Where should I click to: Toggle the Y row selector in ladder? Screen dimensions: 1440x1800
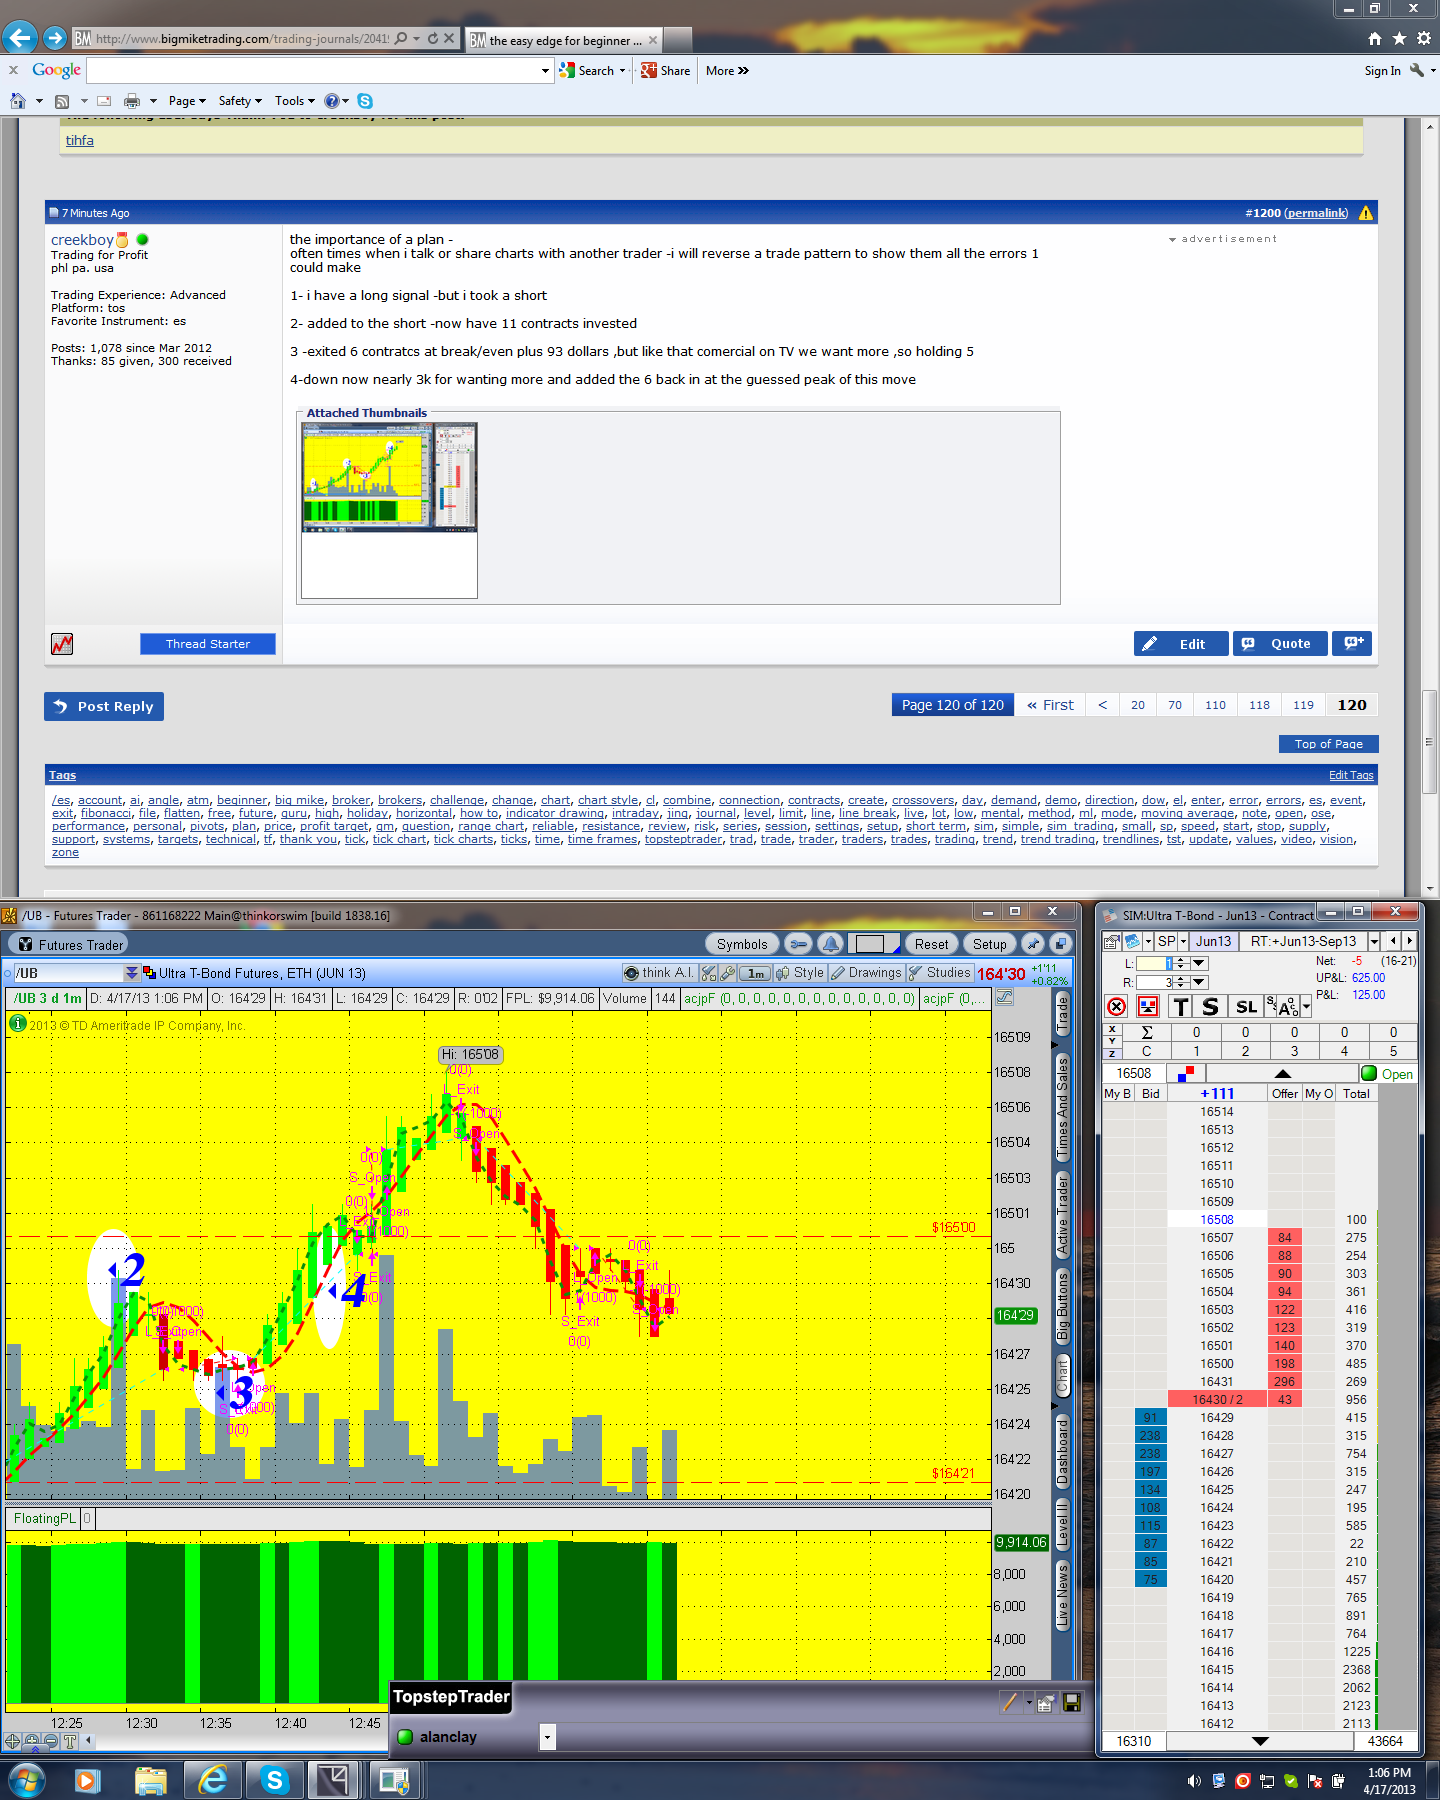coord(1113,1041)
